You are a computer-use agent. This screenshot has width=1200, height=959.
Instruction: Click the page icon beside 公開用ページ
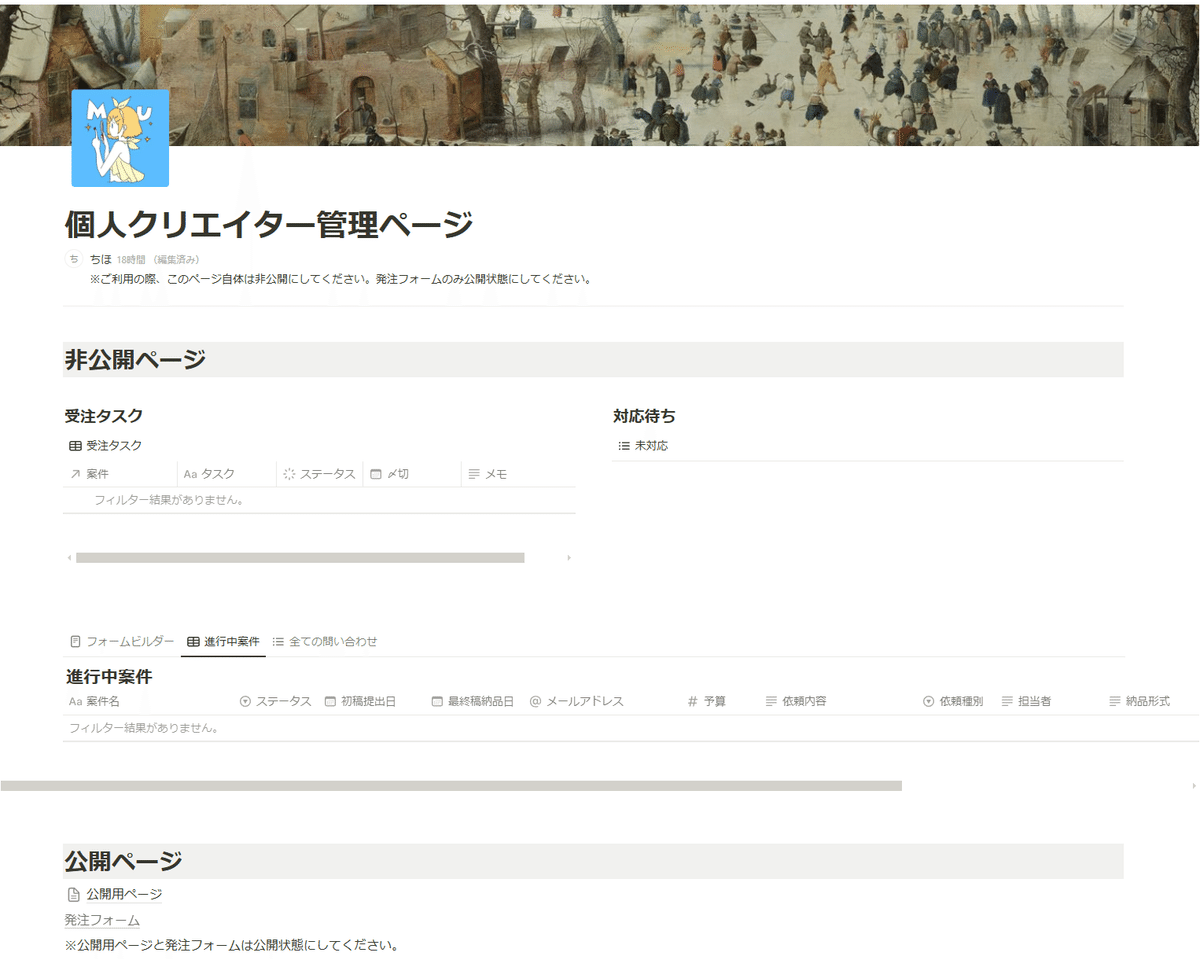(72, 894)
